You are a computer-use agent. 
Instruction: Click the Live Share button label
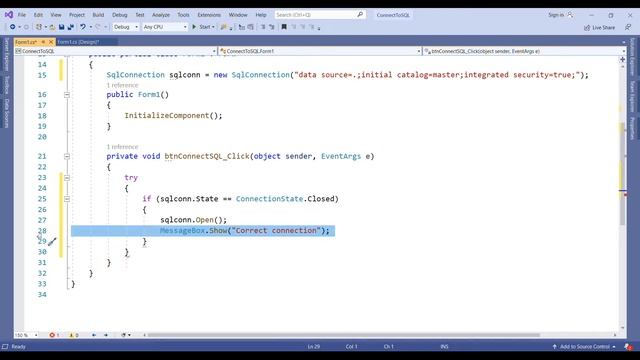[x=603, y=27]
